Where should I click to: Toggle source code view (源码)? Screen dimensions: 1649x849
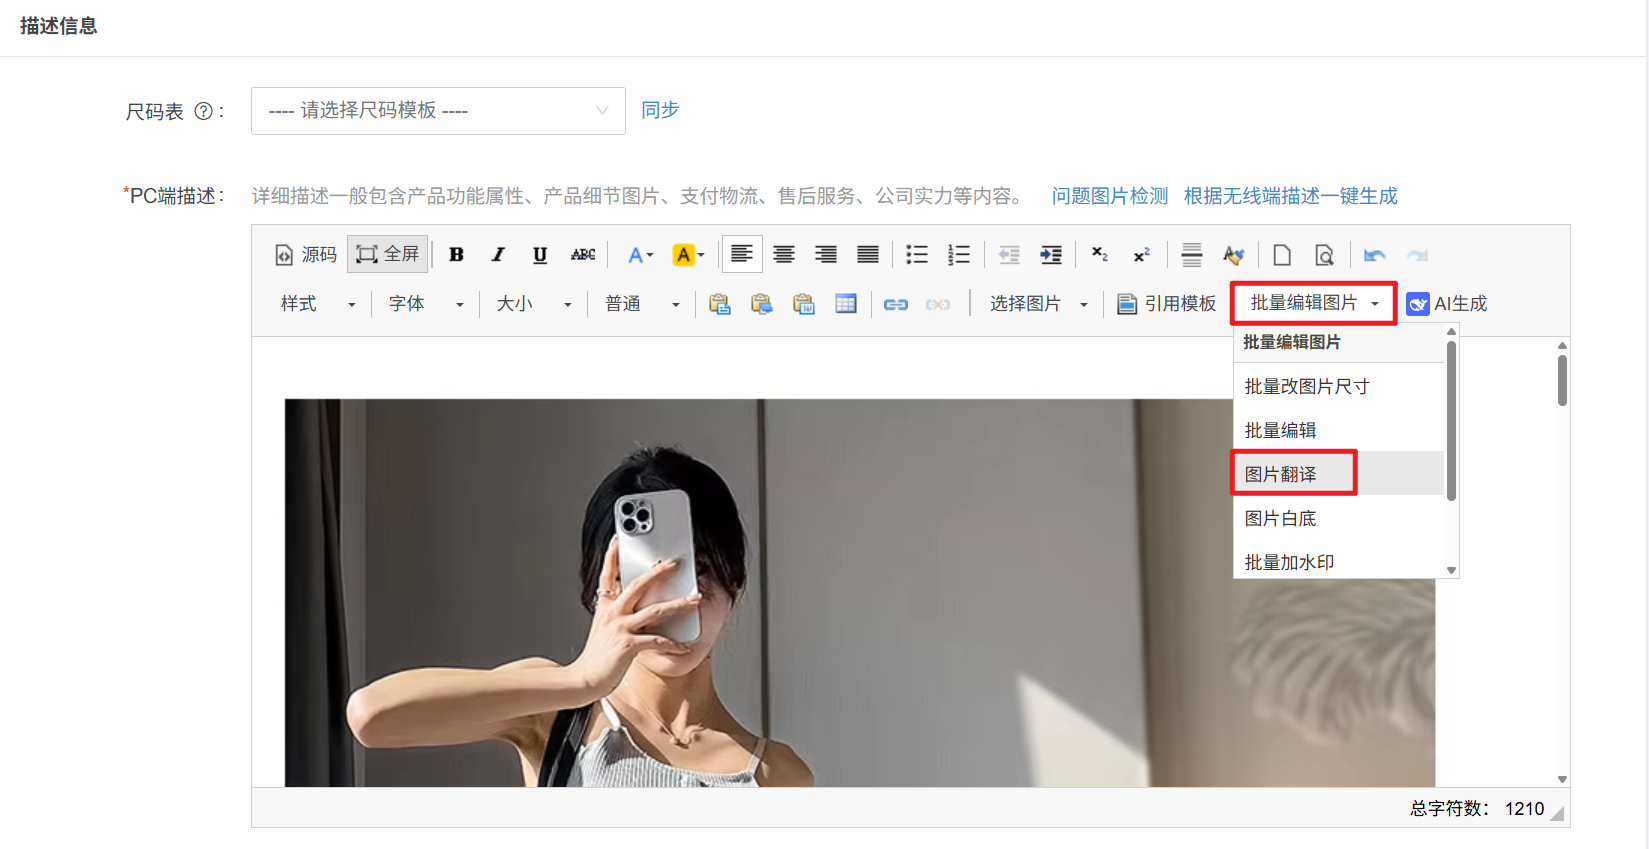click(x=307, y=255)
